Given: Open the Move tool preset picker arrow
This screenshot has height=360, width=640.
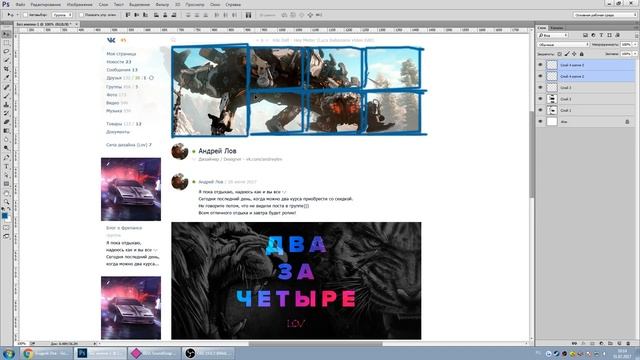Looking at the screenshot, I should 17,15.
